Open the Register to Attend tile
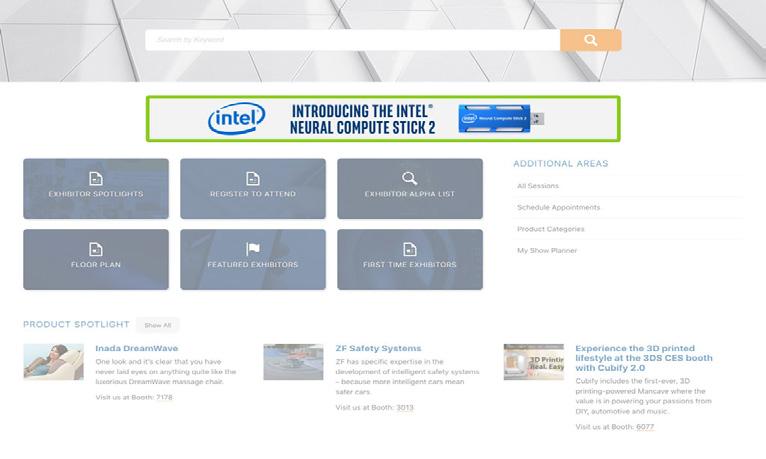This screenshot has height=459, width=766. pyautogui.click(x=253, y=188)
